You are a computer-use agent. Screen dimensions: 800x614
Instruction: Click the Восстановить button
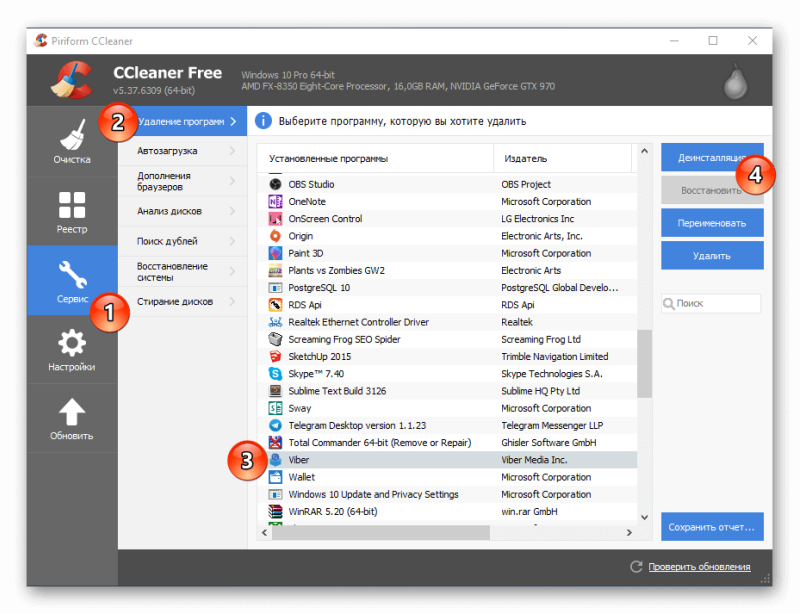click(x=712, y=190)
